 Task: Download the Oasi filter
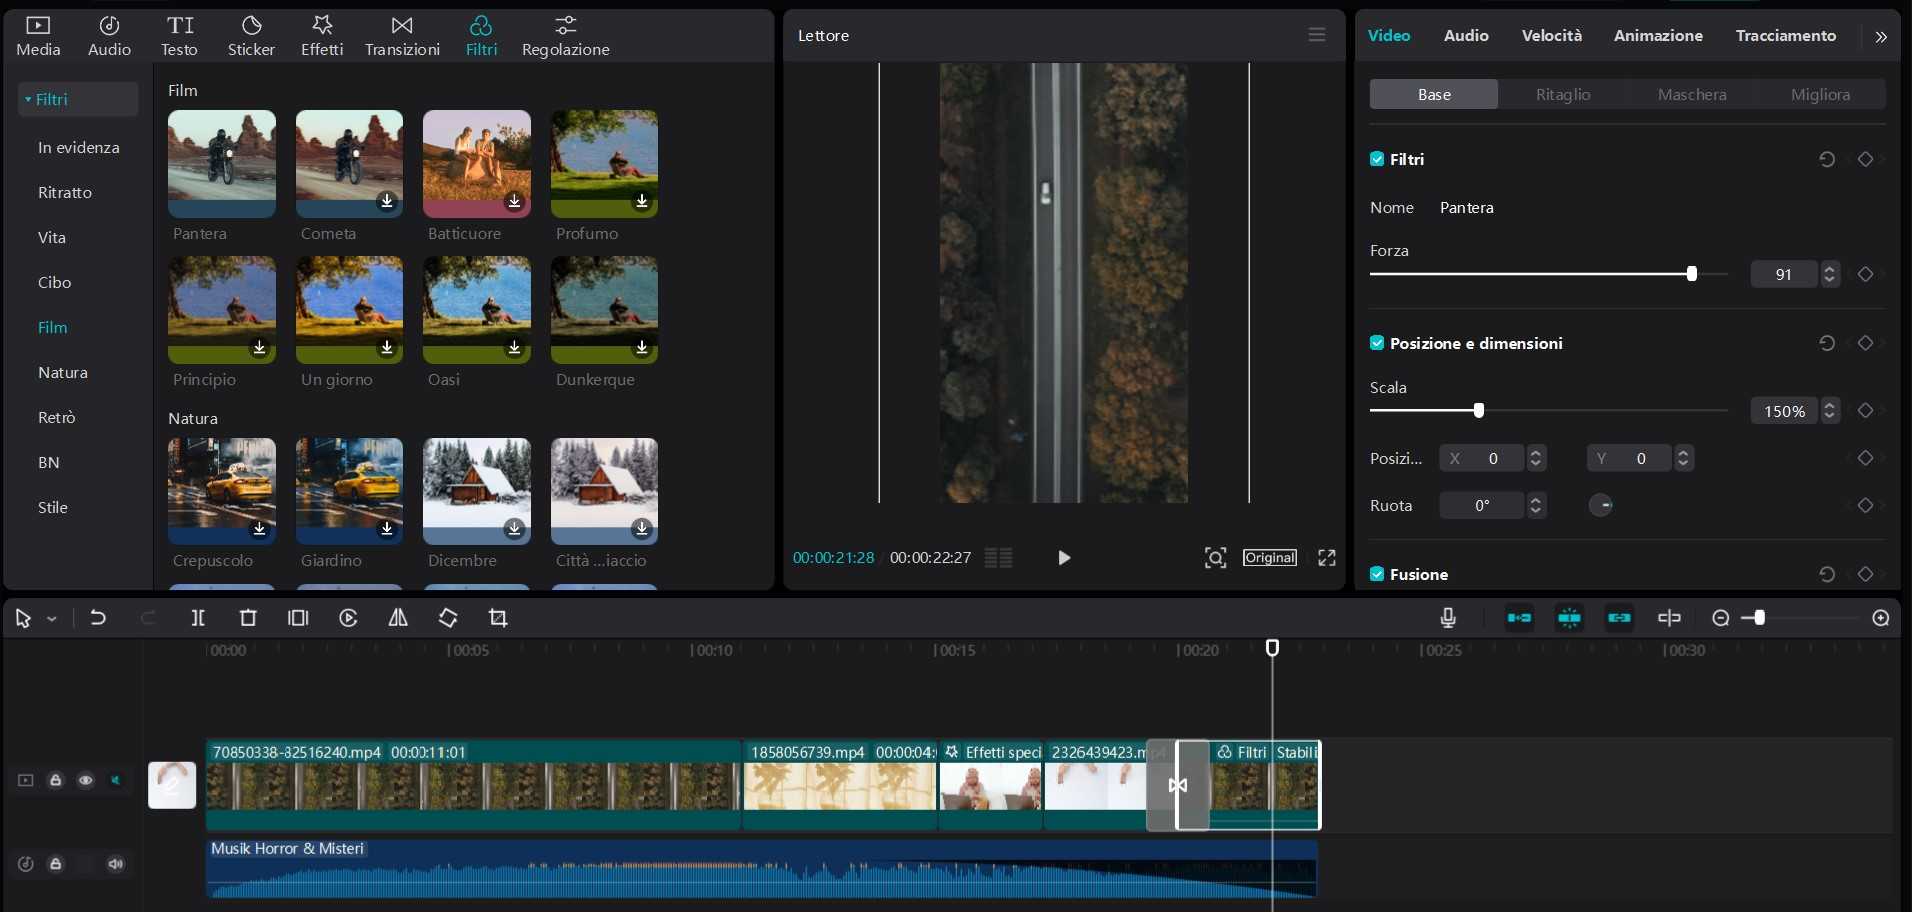[514, 347]
